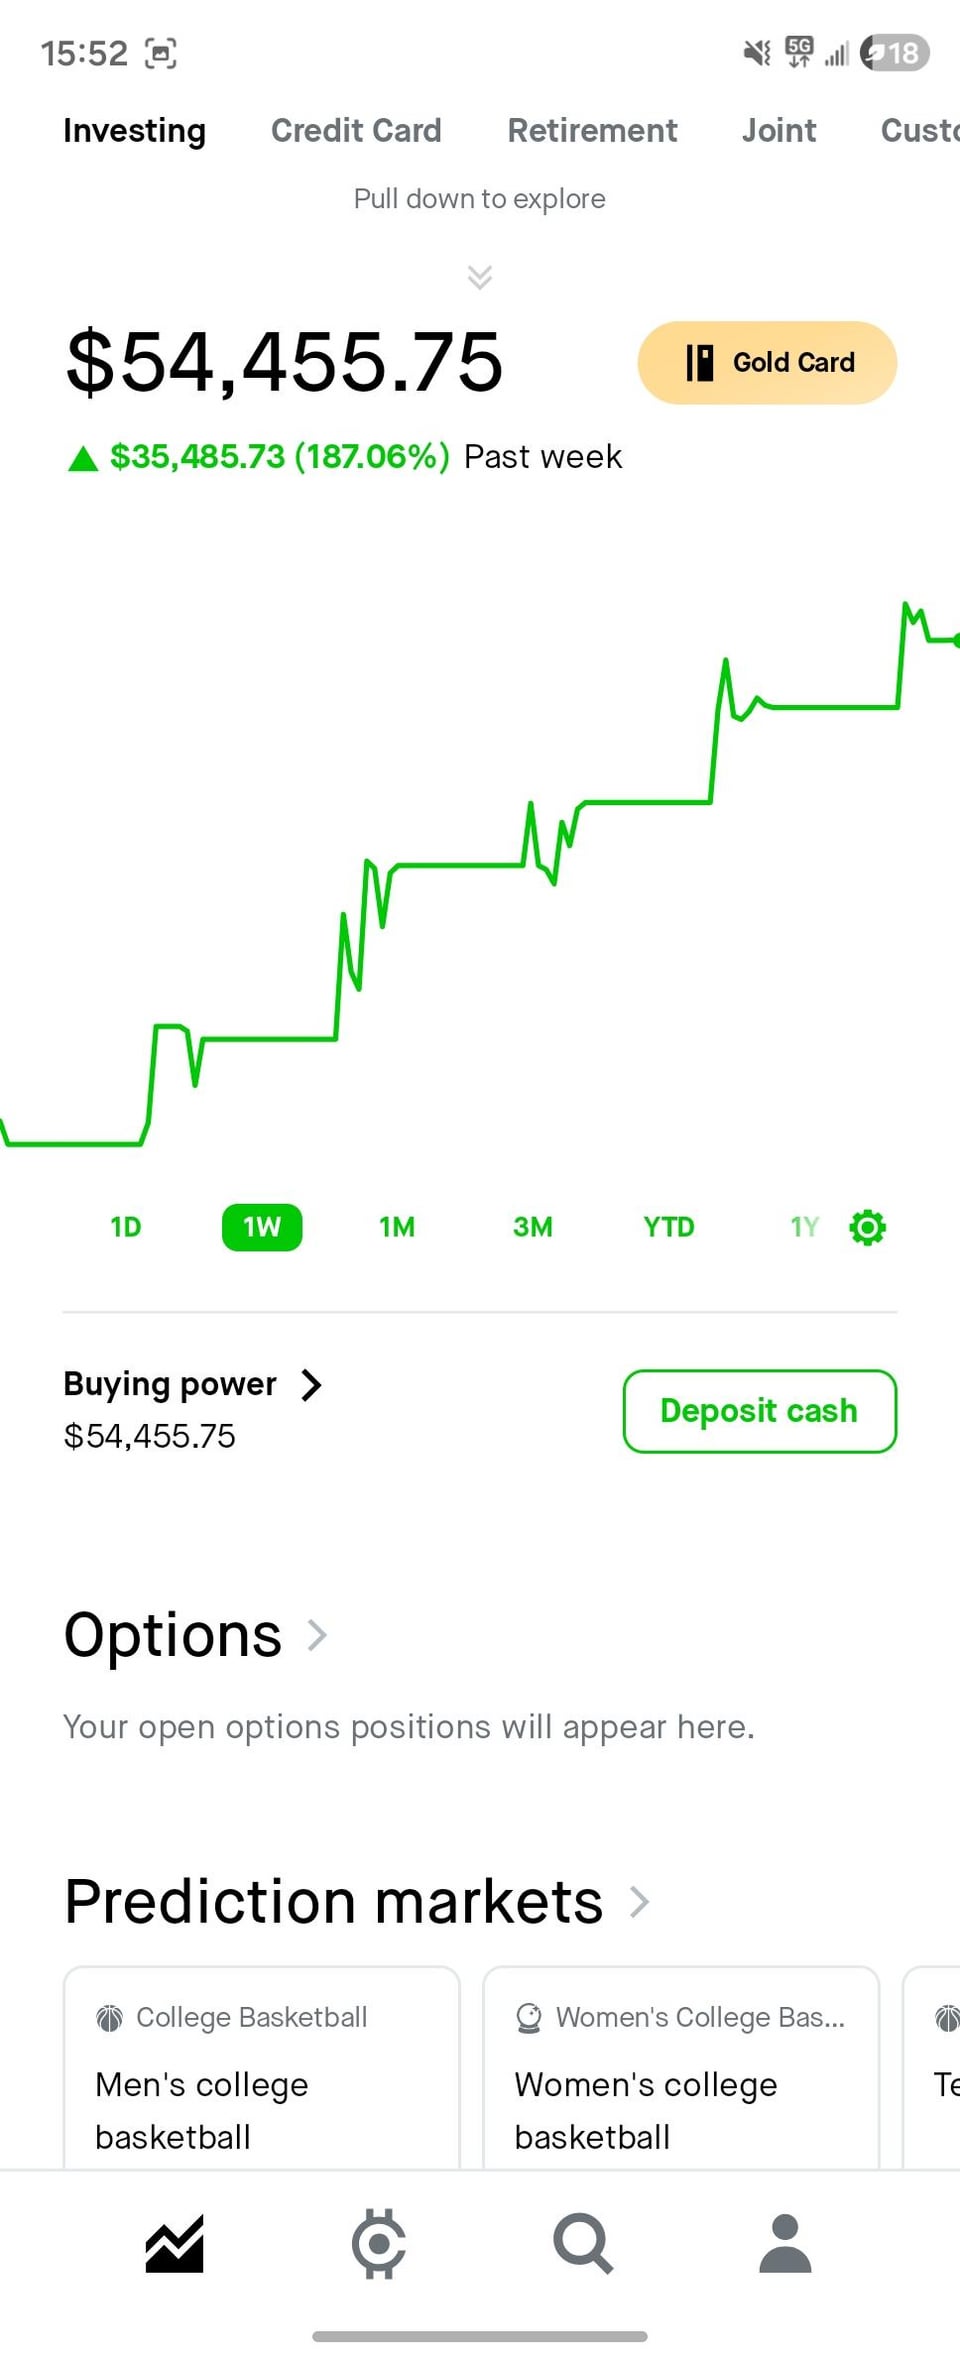
Task: Expand Prediction markets section chevron
Action: (639, 1901)
